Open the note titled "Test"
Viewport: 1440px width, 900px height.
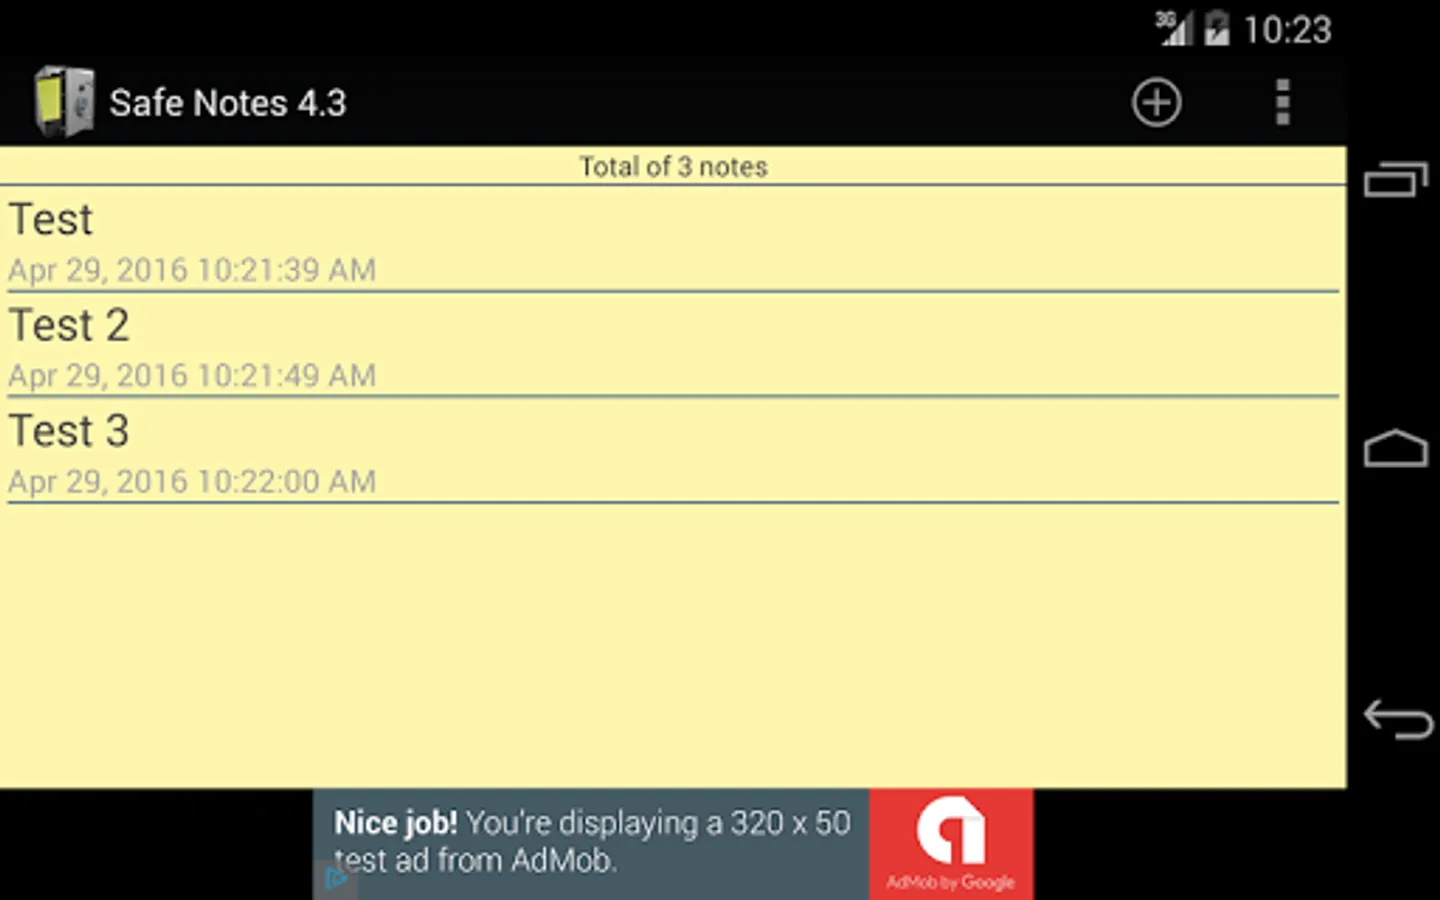[x=673, y=239]
